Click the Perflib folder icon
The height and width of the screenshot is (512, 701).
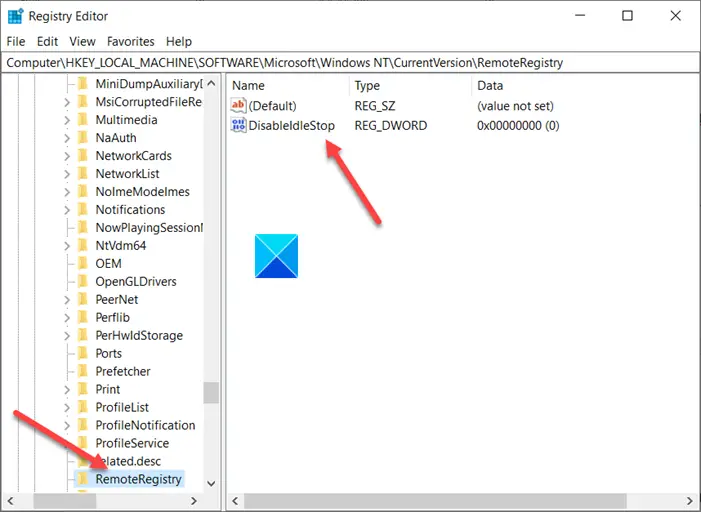click(x=83, y=317)
